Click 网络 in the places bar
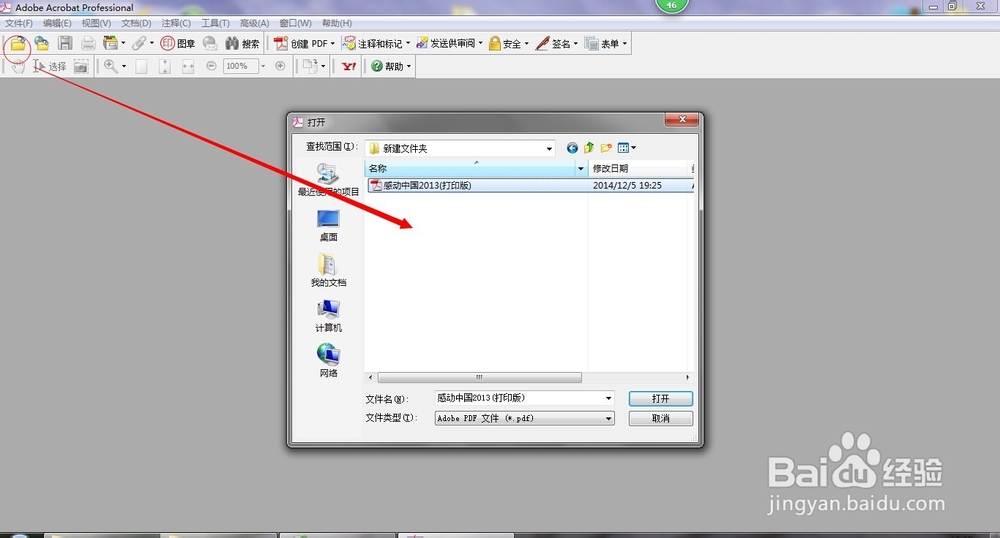Image resolution: width=1000 pixels, height=538 pixels. pyautogui.click(x=328, y=361)
